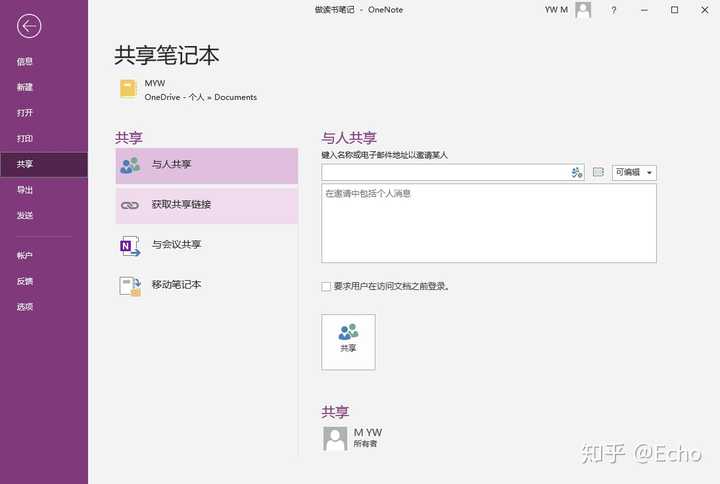Click the yellow MYW notebook icon

pyautogui.click(x=128, y=89)
